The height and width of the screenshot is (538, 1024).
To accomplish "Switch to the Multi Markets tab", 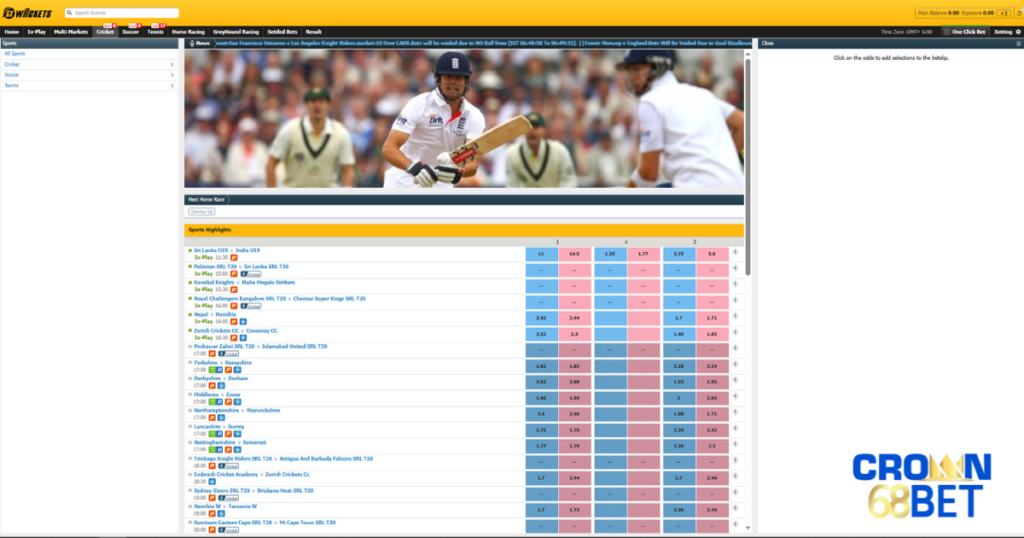I will 71,31.
